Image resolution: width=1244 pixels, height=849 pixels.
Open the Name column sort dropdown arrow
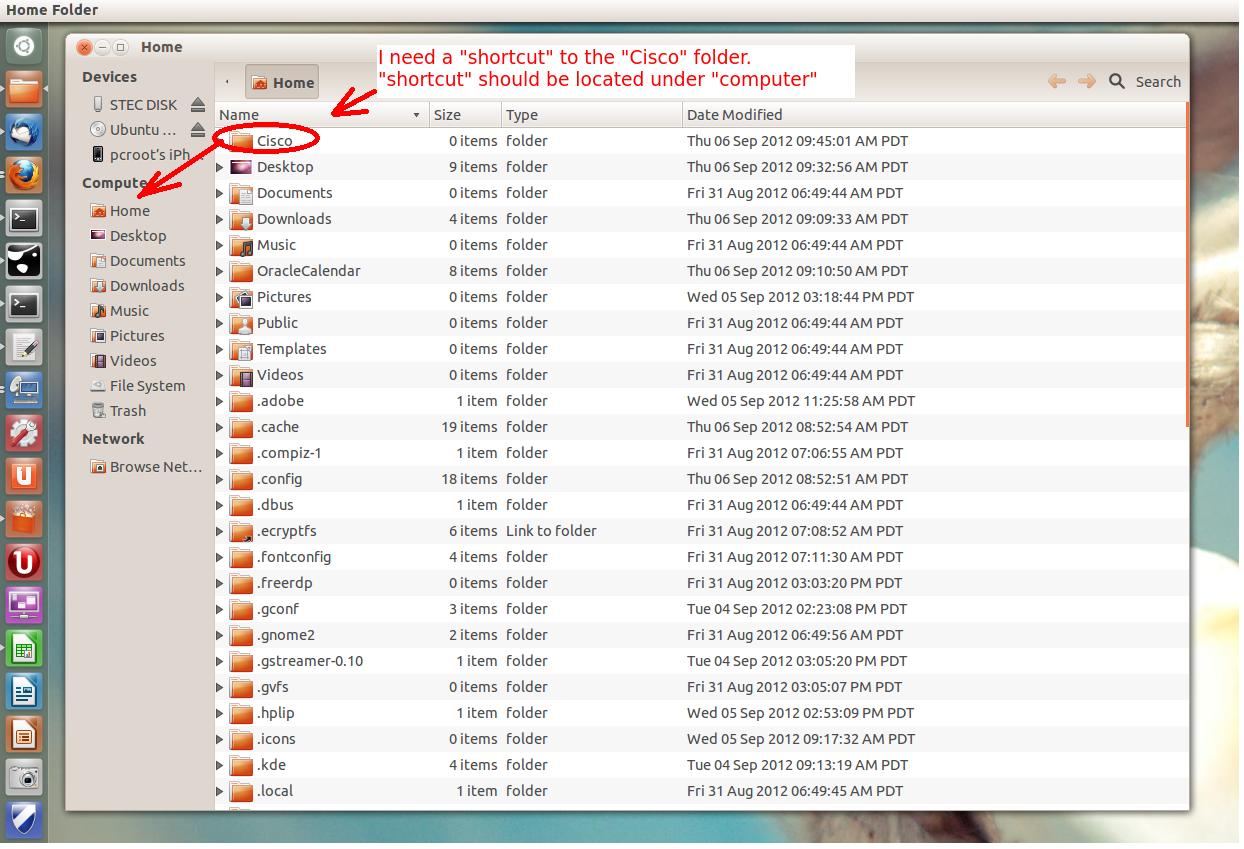point(416,115)
